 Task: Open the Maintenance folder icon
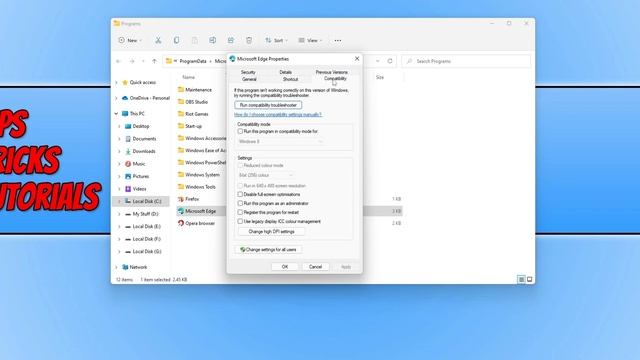(181, 90)
